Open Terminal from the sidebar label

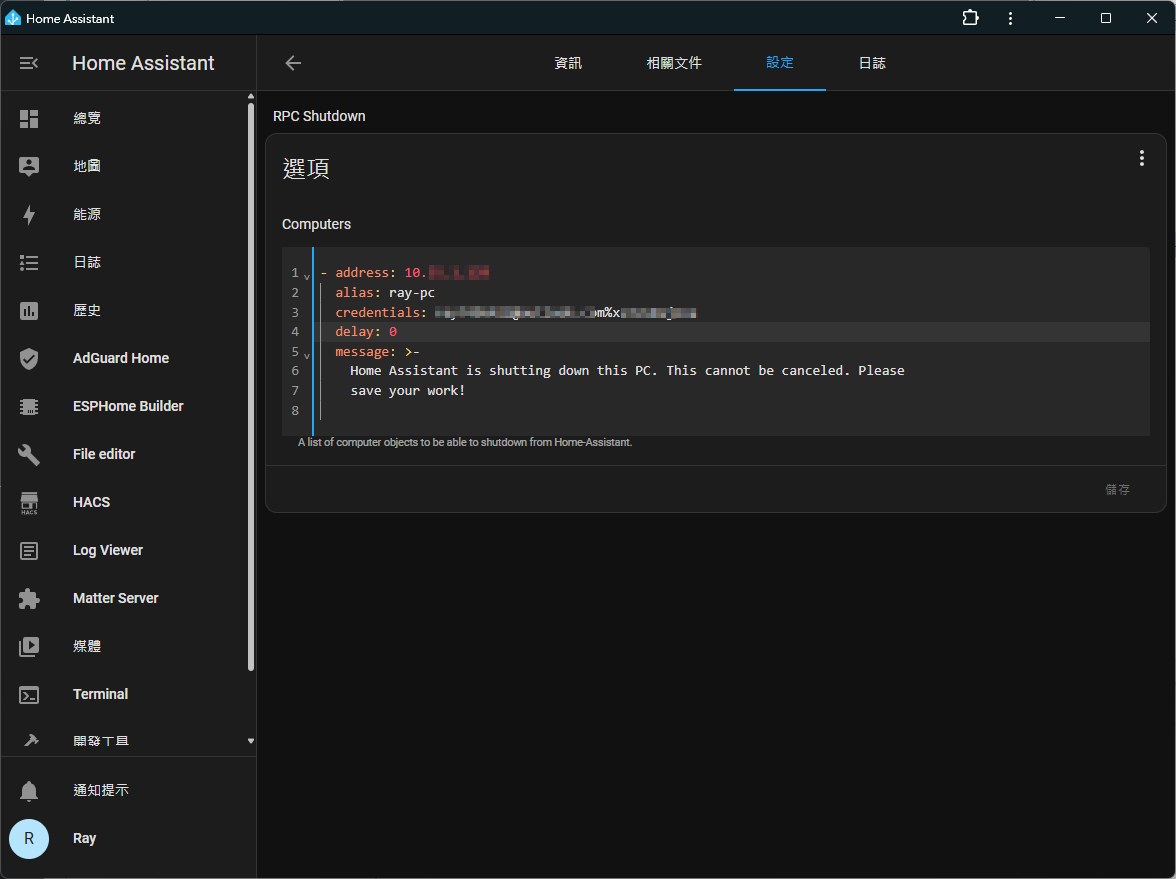pos(100,694)
